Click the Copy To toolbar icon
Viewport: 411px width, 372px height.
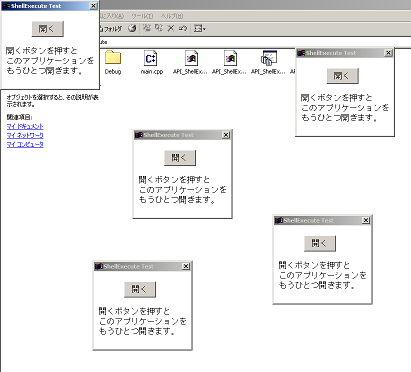(x=159, y=28)
